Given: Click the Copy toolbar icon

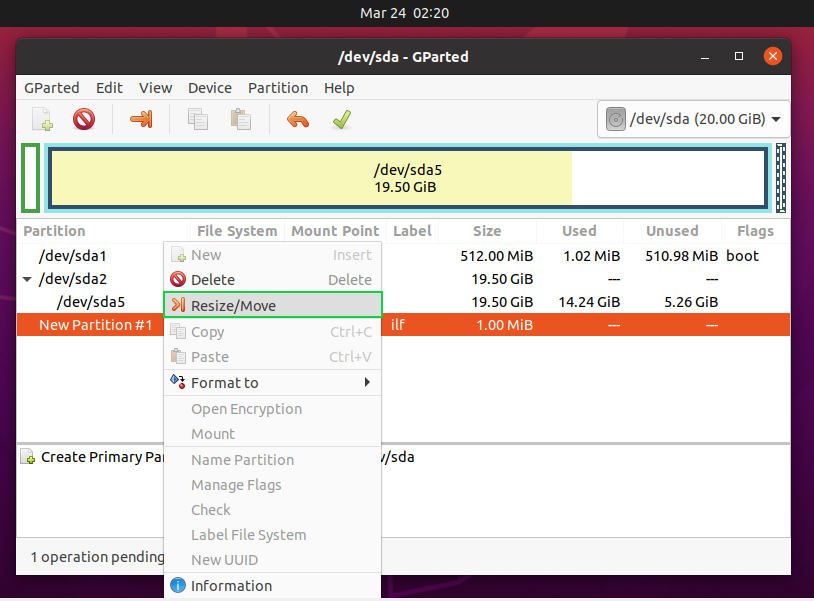Looking at the screenshot, I should pos(198,119).
